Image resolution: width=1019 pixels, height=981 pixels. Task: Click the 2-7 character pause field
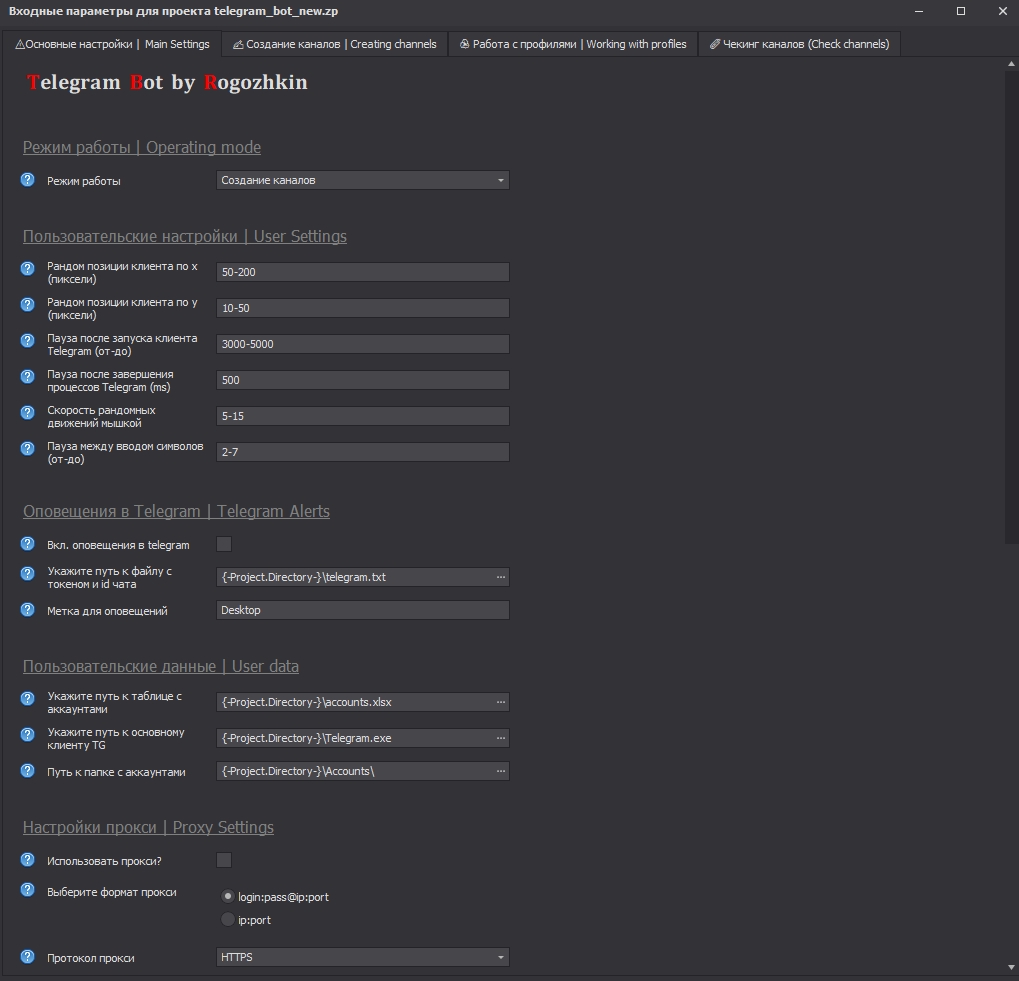363,452
